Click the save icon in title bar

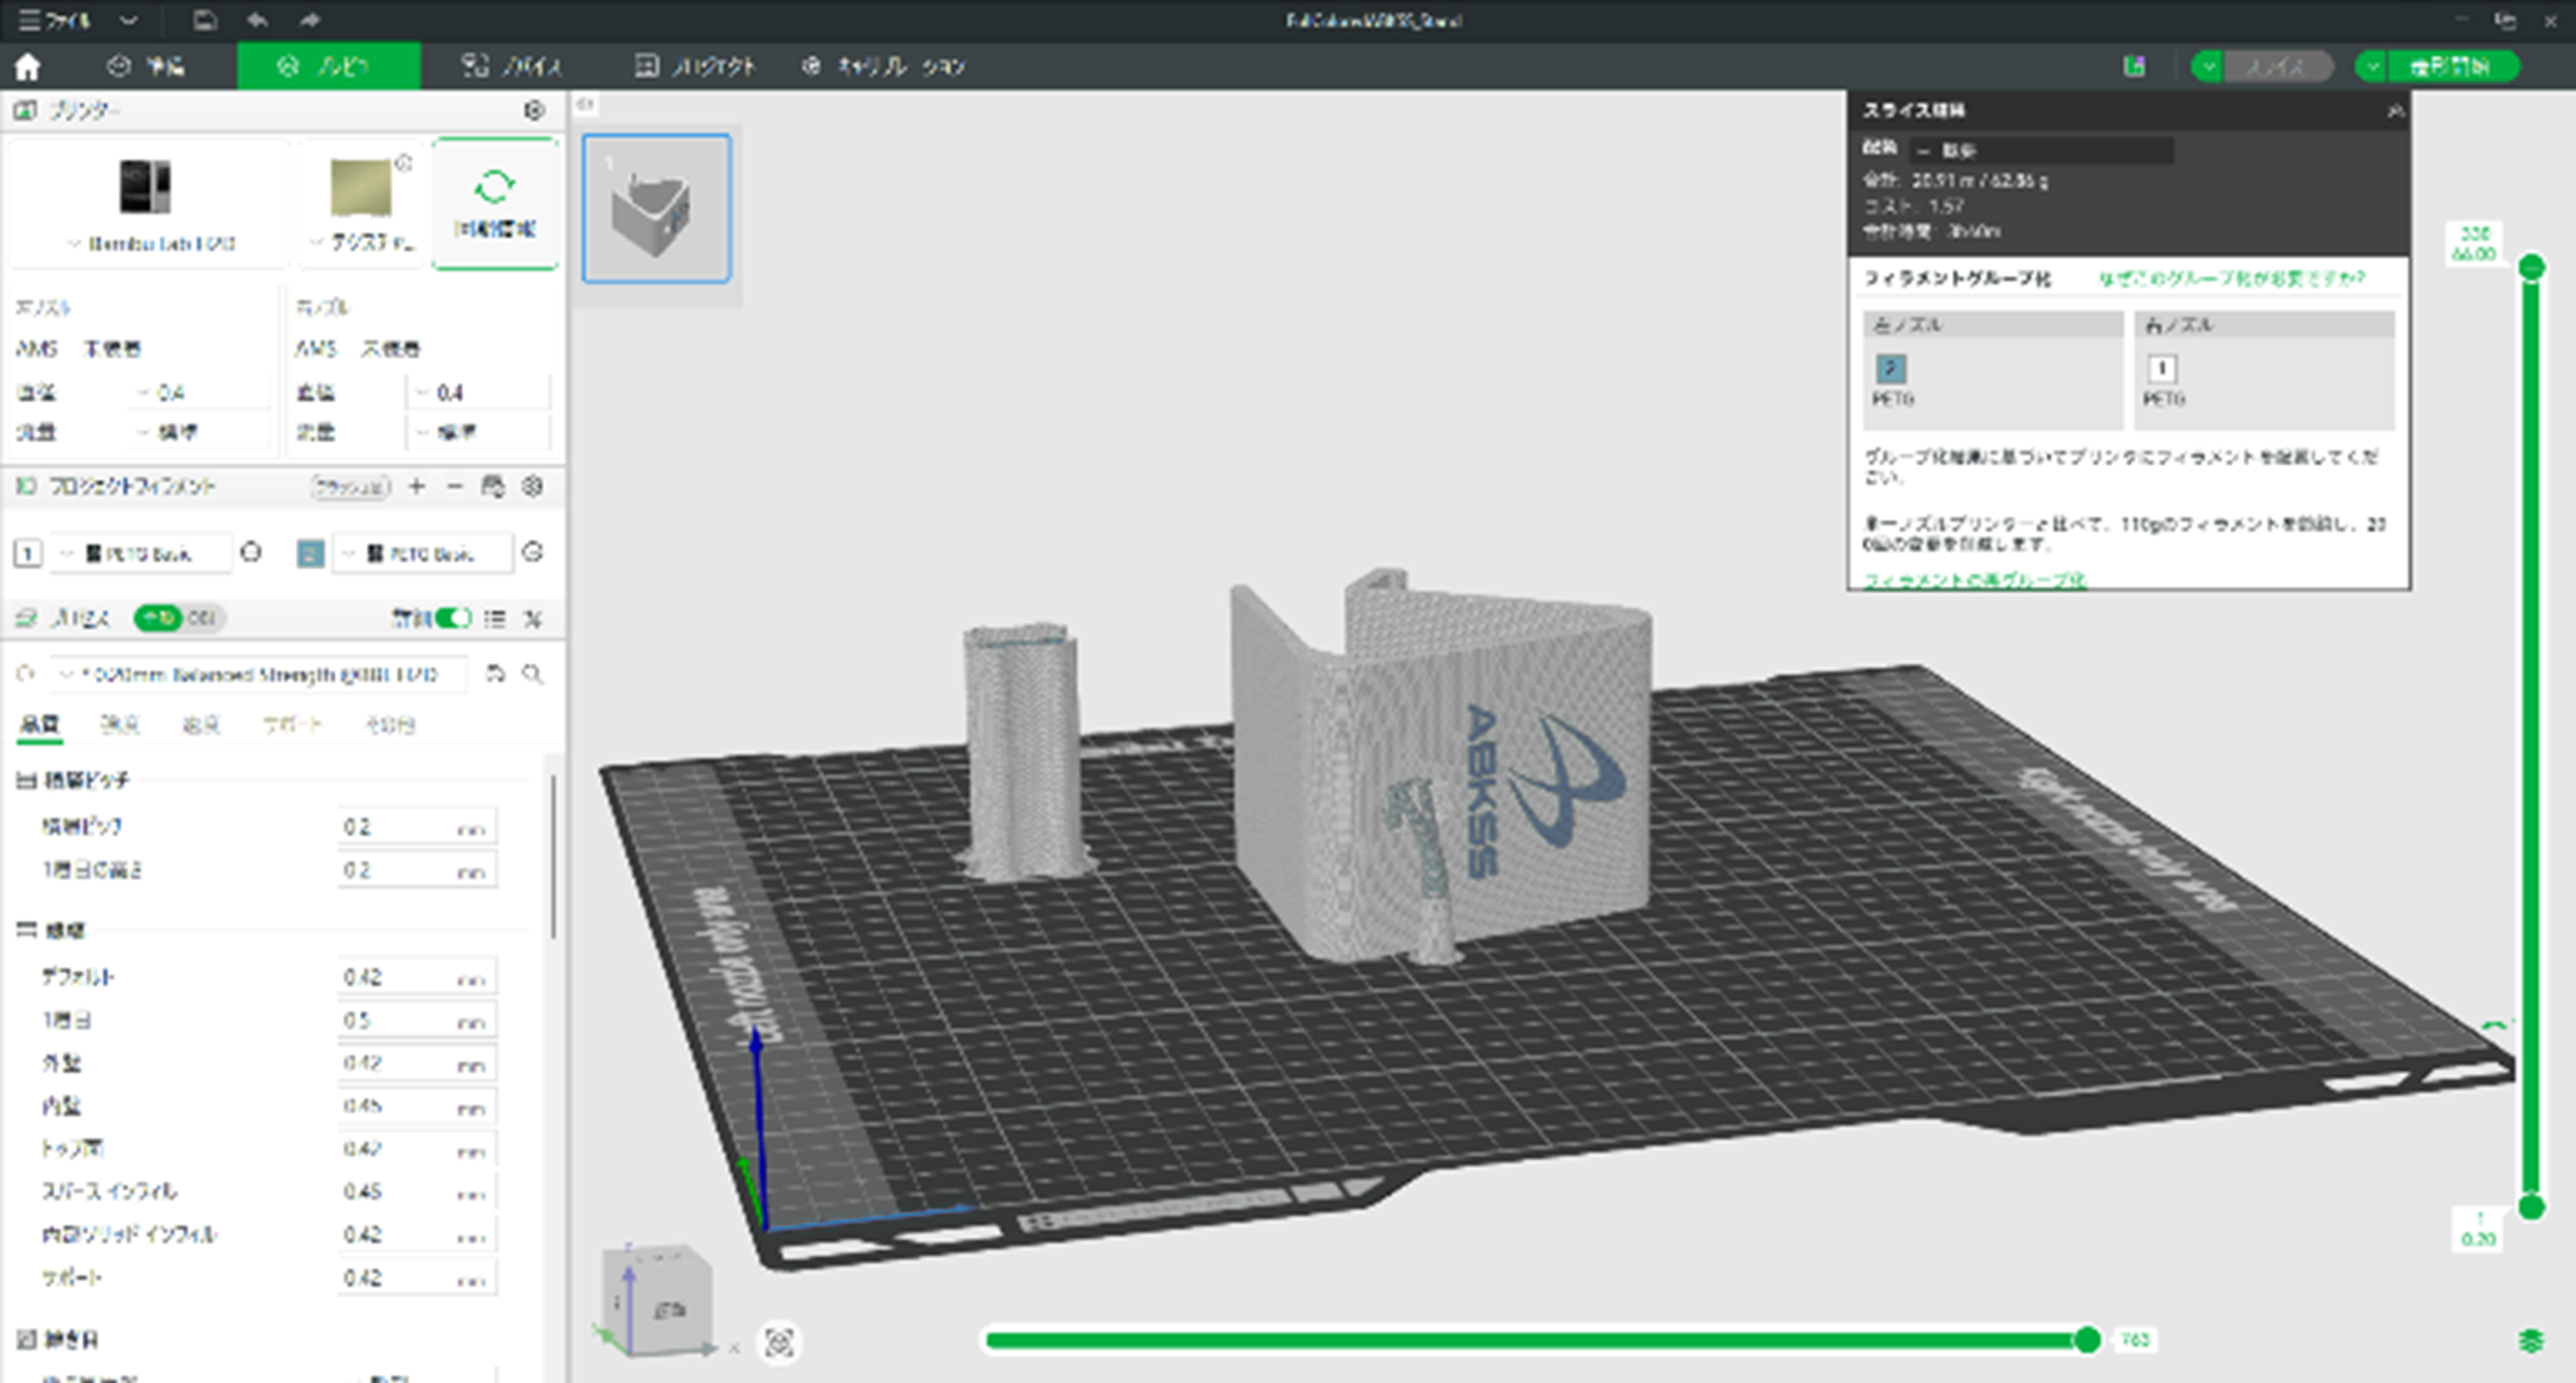pos(205,20)
